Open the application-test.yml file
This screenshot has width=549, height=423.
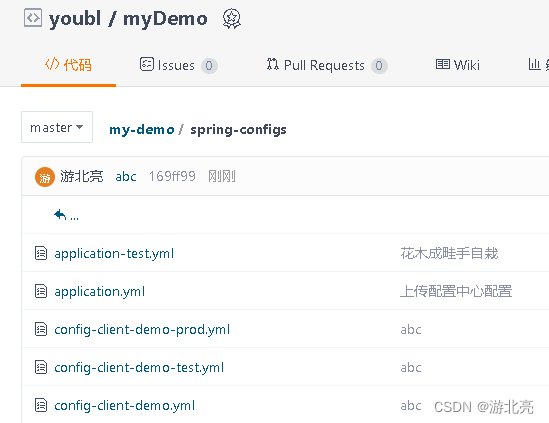point(114,254)
